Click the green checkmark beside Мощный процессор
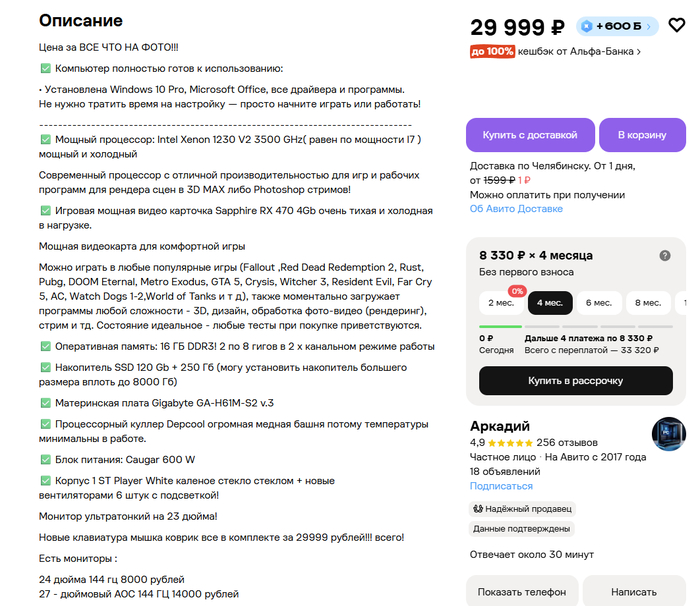The image size is (700, 606). [x=46, y=139]
